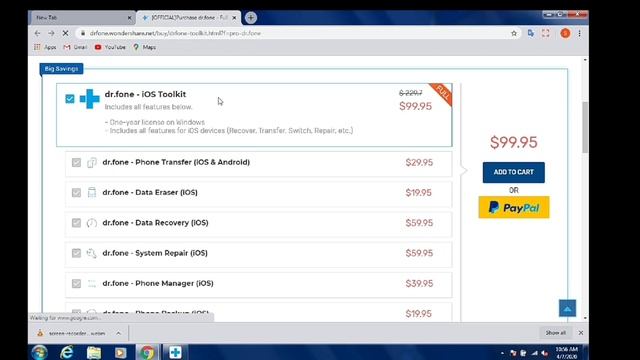Click ADD TO CART button

point(513,172)
